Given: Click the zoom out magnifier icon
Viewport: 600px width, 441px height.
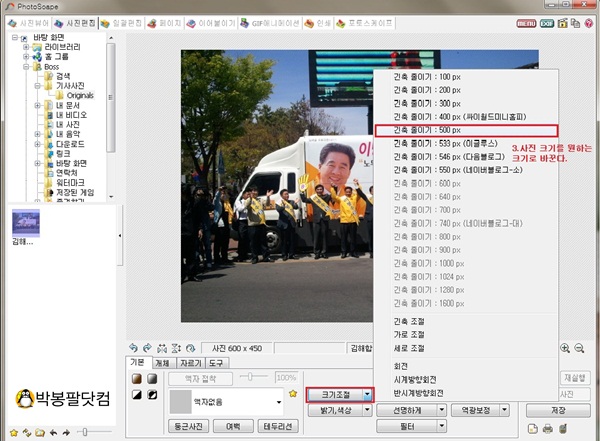Looking at the screenshot, I should click(x=580, y=348).
